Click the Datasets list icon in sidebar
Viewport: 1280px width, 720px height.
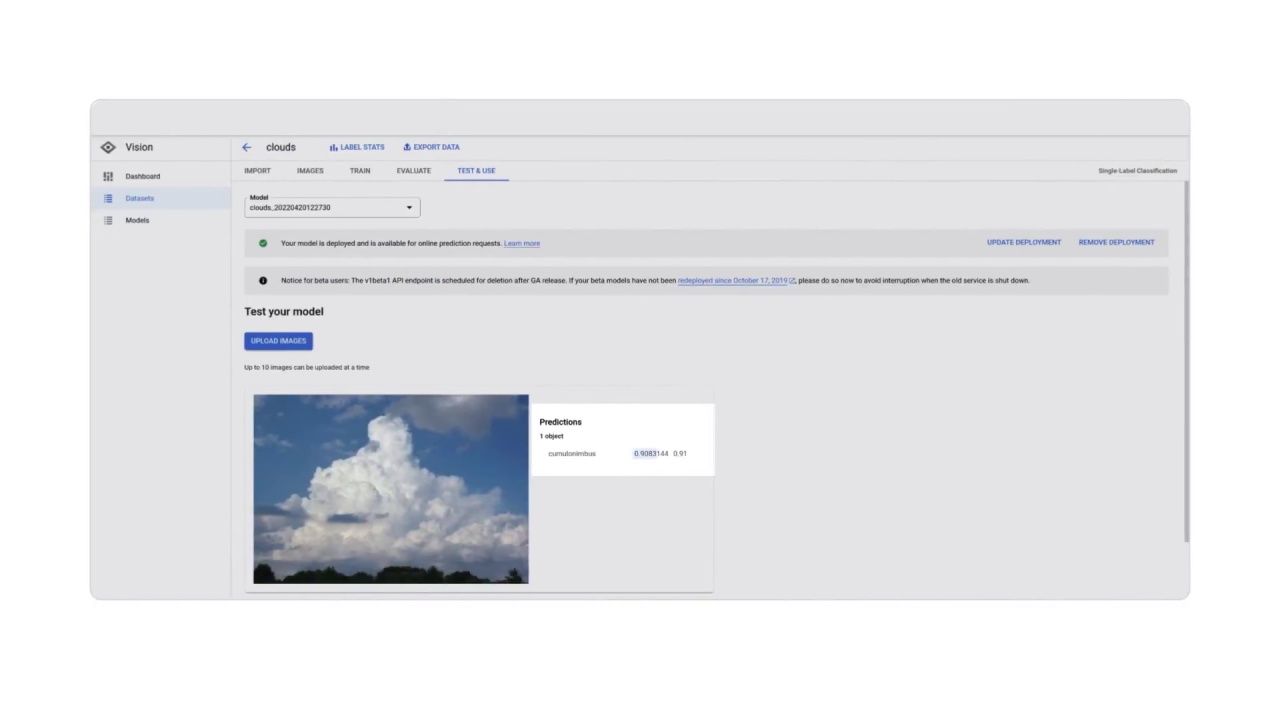(108, 198)
